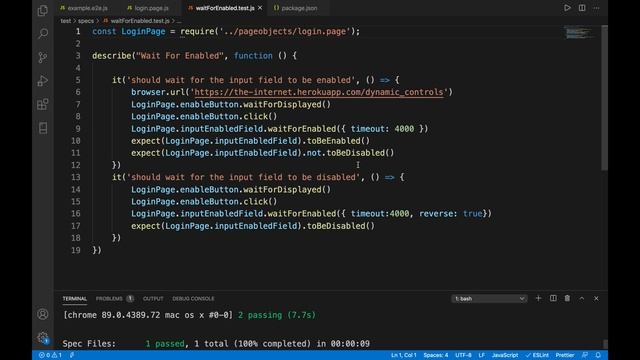Click the 'specs' breadcrumb segment

(86, 21)
